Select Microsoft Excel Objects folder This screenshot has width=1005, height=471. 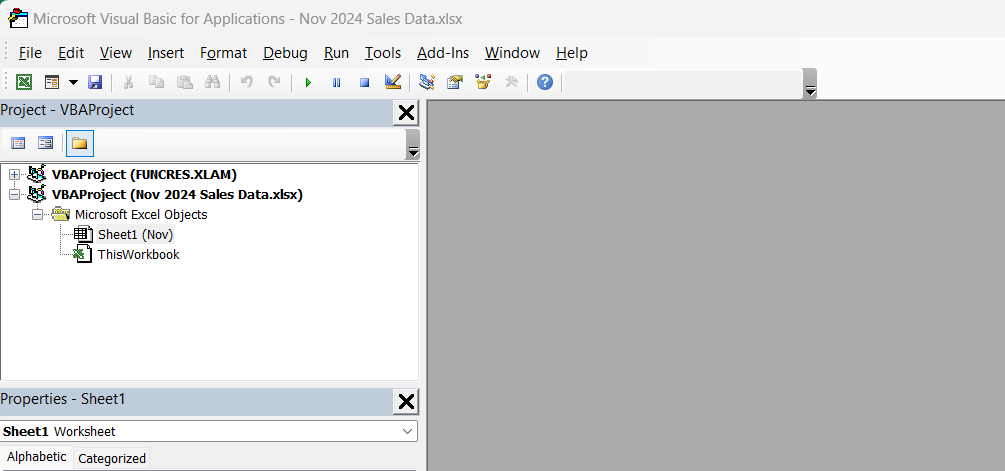(141, 215)
